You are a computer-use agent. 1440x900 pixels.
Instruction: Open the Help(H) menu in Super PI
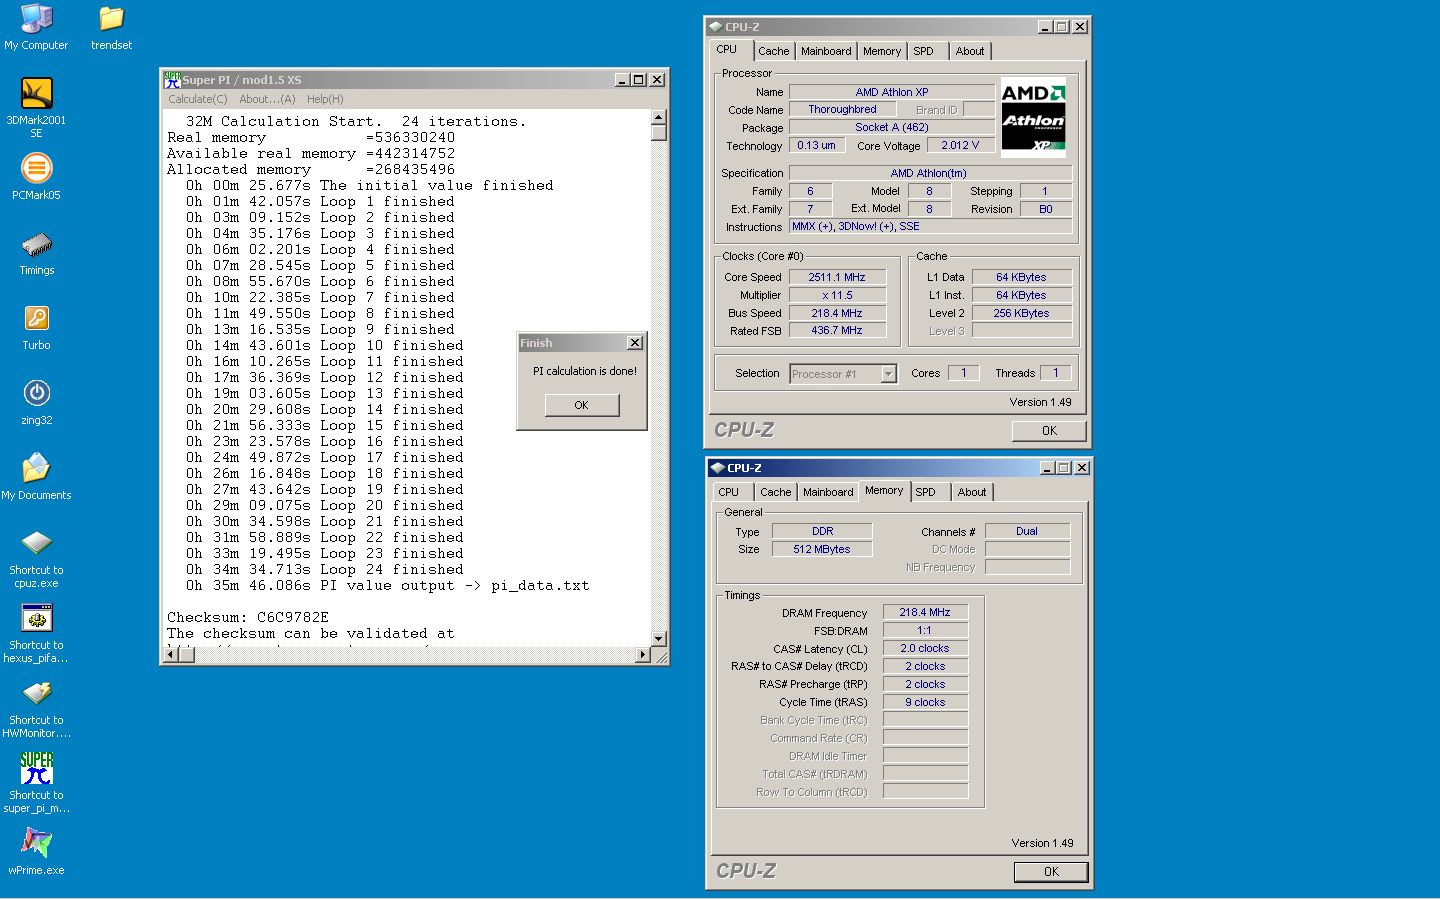coord(325,99)
